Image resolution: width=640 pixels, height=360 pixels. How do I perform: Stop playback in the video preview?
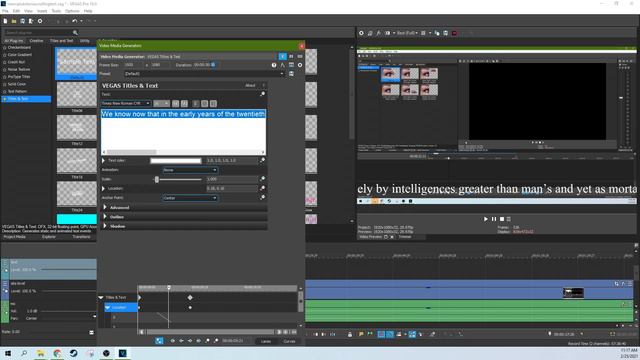click(x=502, y=219)
